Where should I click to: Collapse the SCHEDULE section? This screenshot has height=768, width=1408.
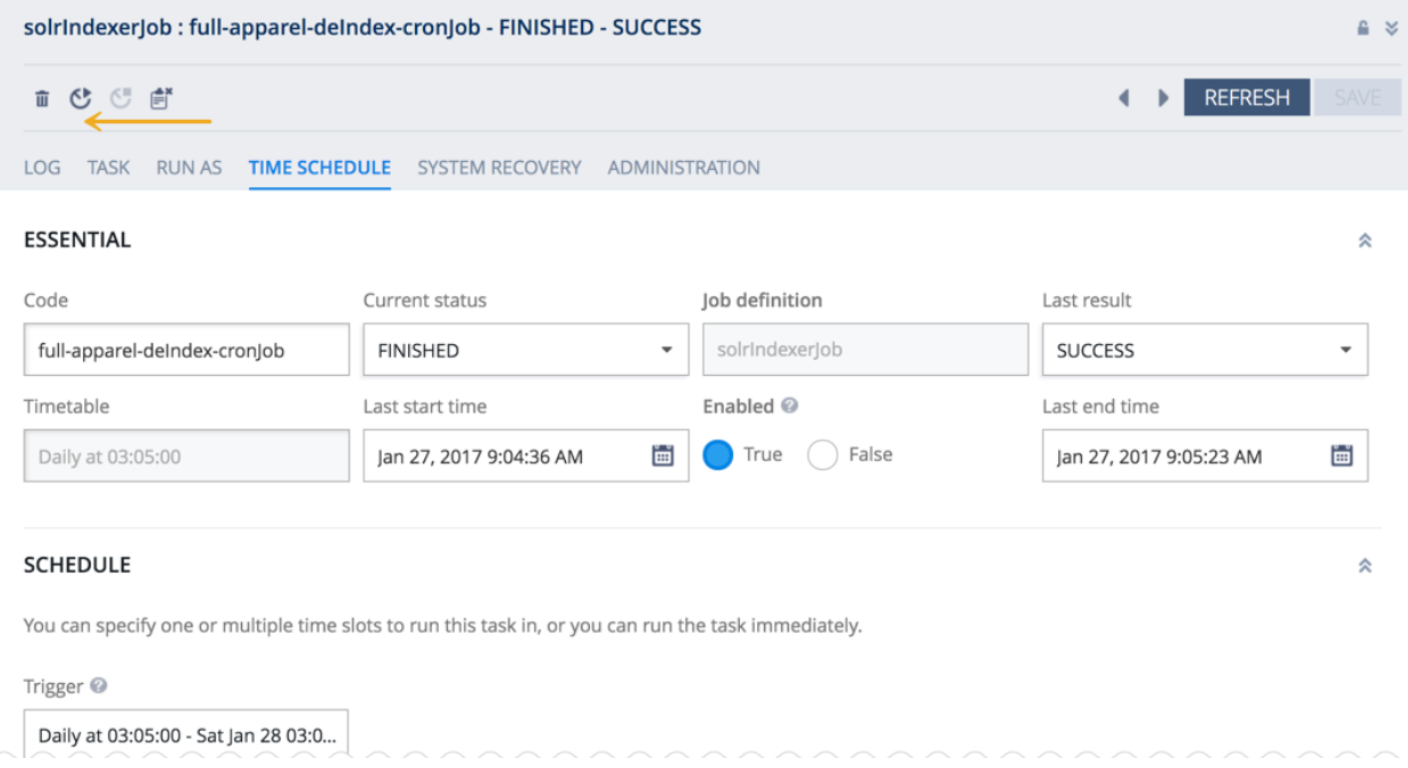[1365, 566]
